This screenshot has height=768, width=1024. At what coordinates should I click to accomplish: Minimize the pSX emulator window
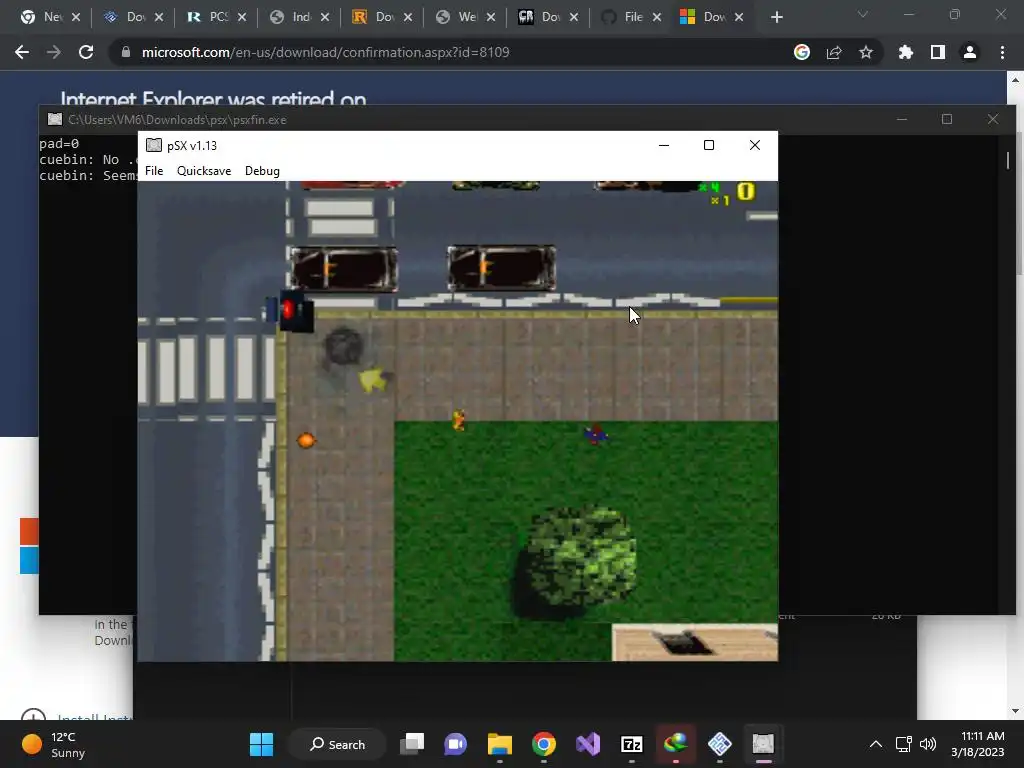[664, 145]
